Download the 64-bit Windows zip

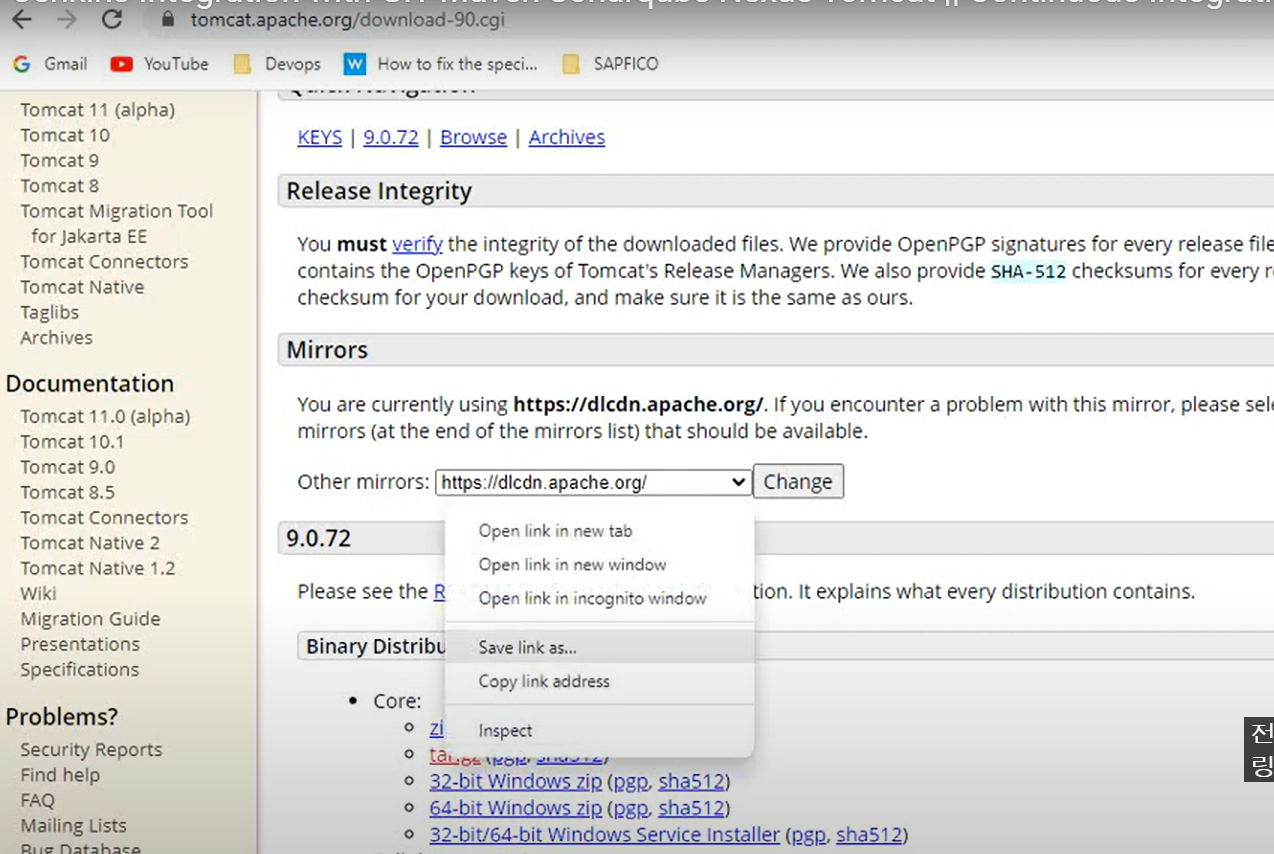[x=516, y=807]
